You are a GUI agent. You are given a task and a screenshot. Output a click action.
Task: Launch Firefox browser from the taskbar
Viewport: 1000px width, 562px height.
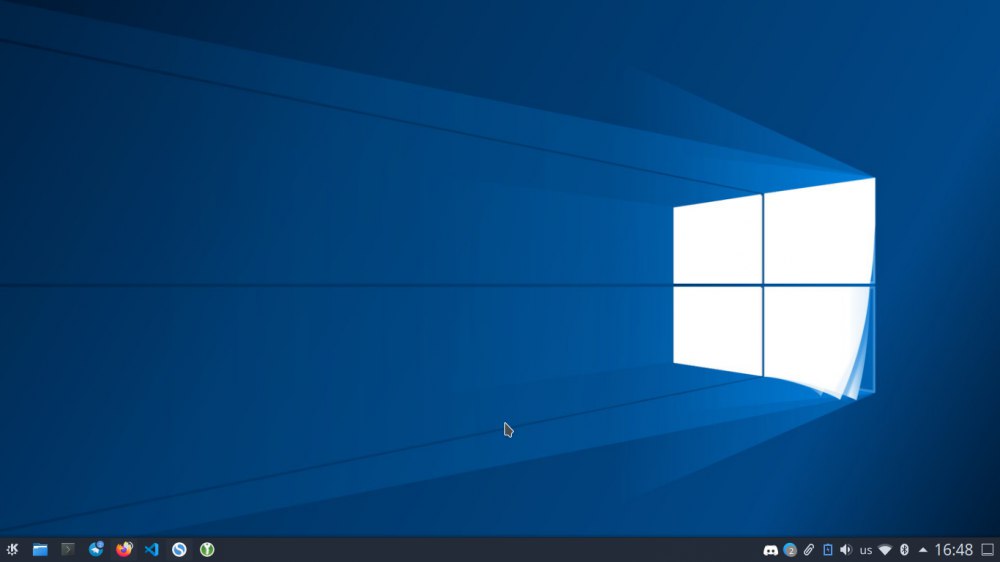[x=124, y=549]
